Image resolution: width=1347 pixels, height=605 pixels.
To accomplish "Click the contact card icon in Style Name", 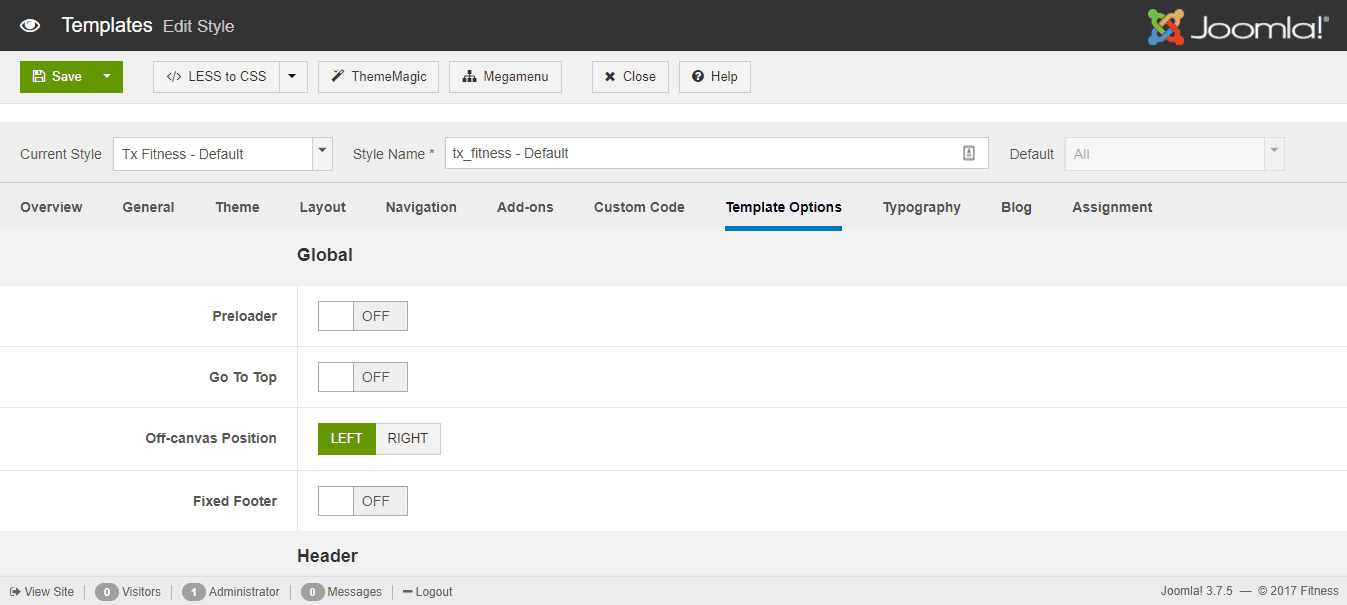I will (x=968, y=153).
